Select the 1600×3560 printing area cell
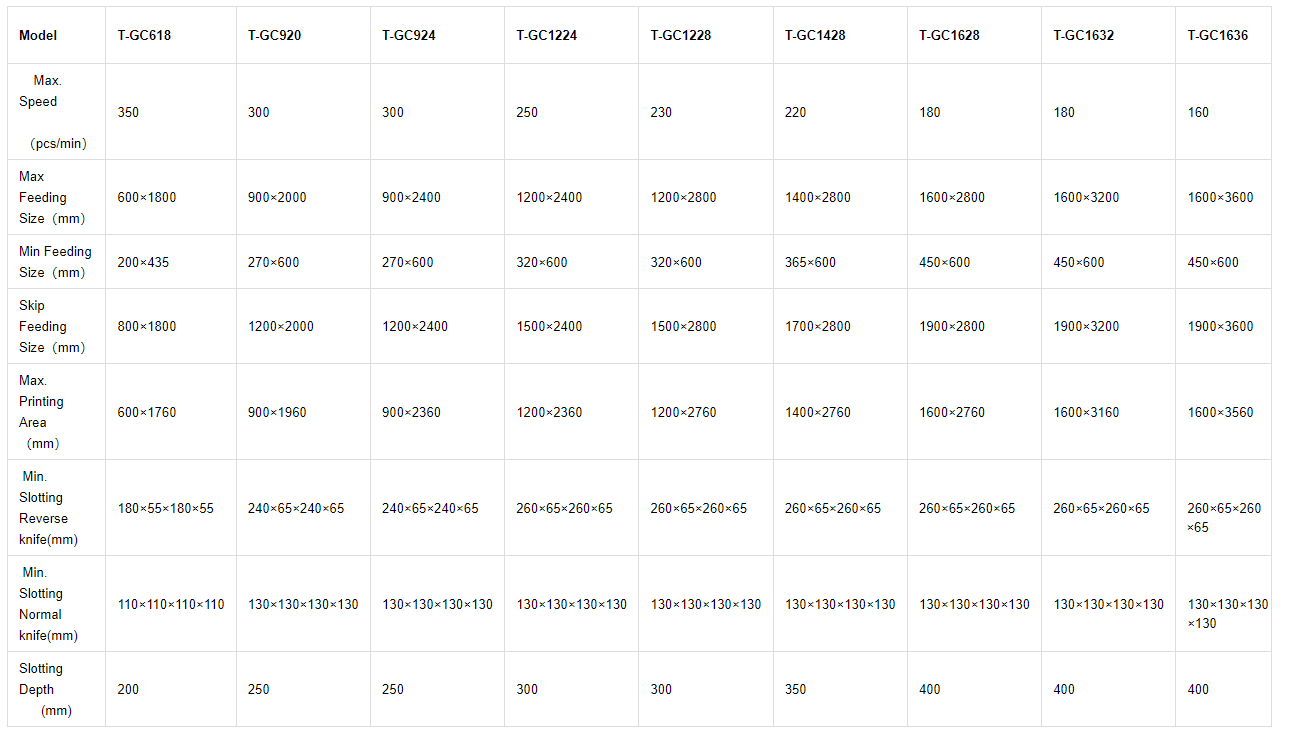 (1220, 412)
